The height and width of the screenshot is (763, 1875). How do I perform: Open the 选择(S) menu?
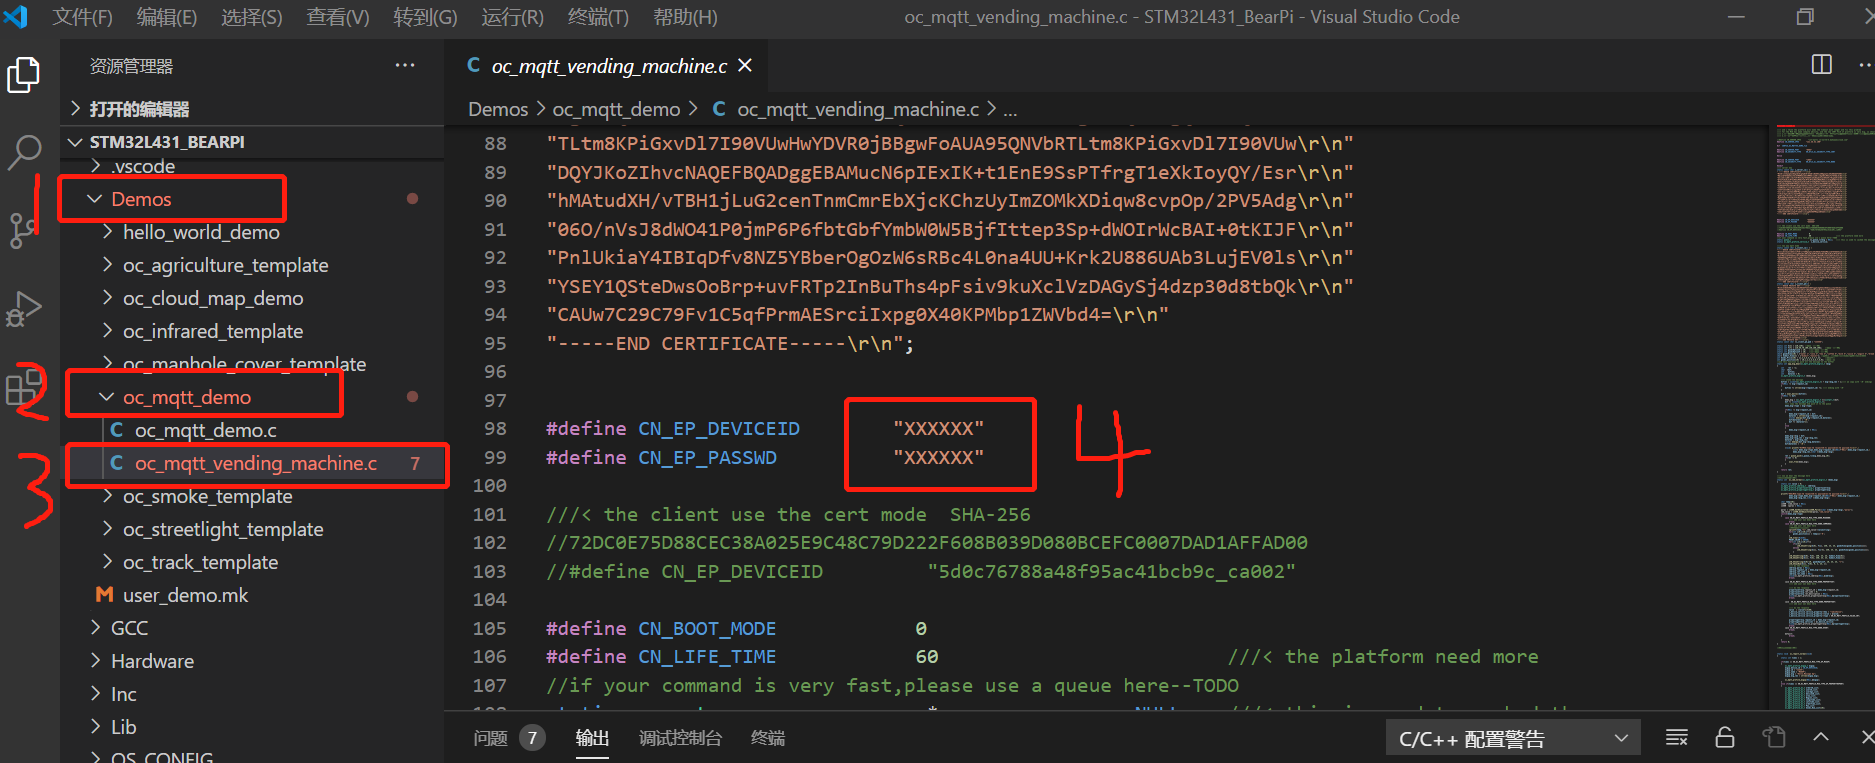coord(252,17)
